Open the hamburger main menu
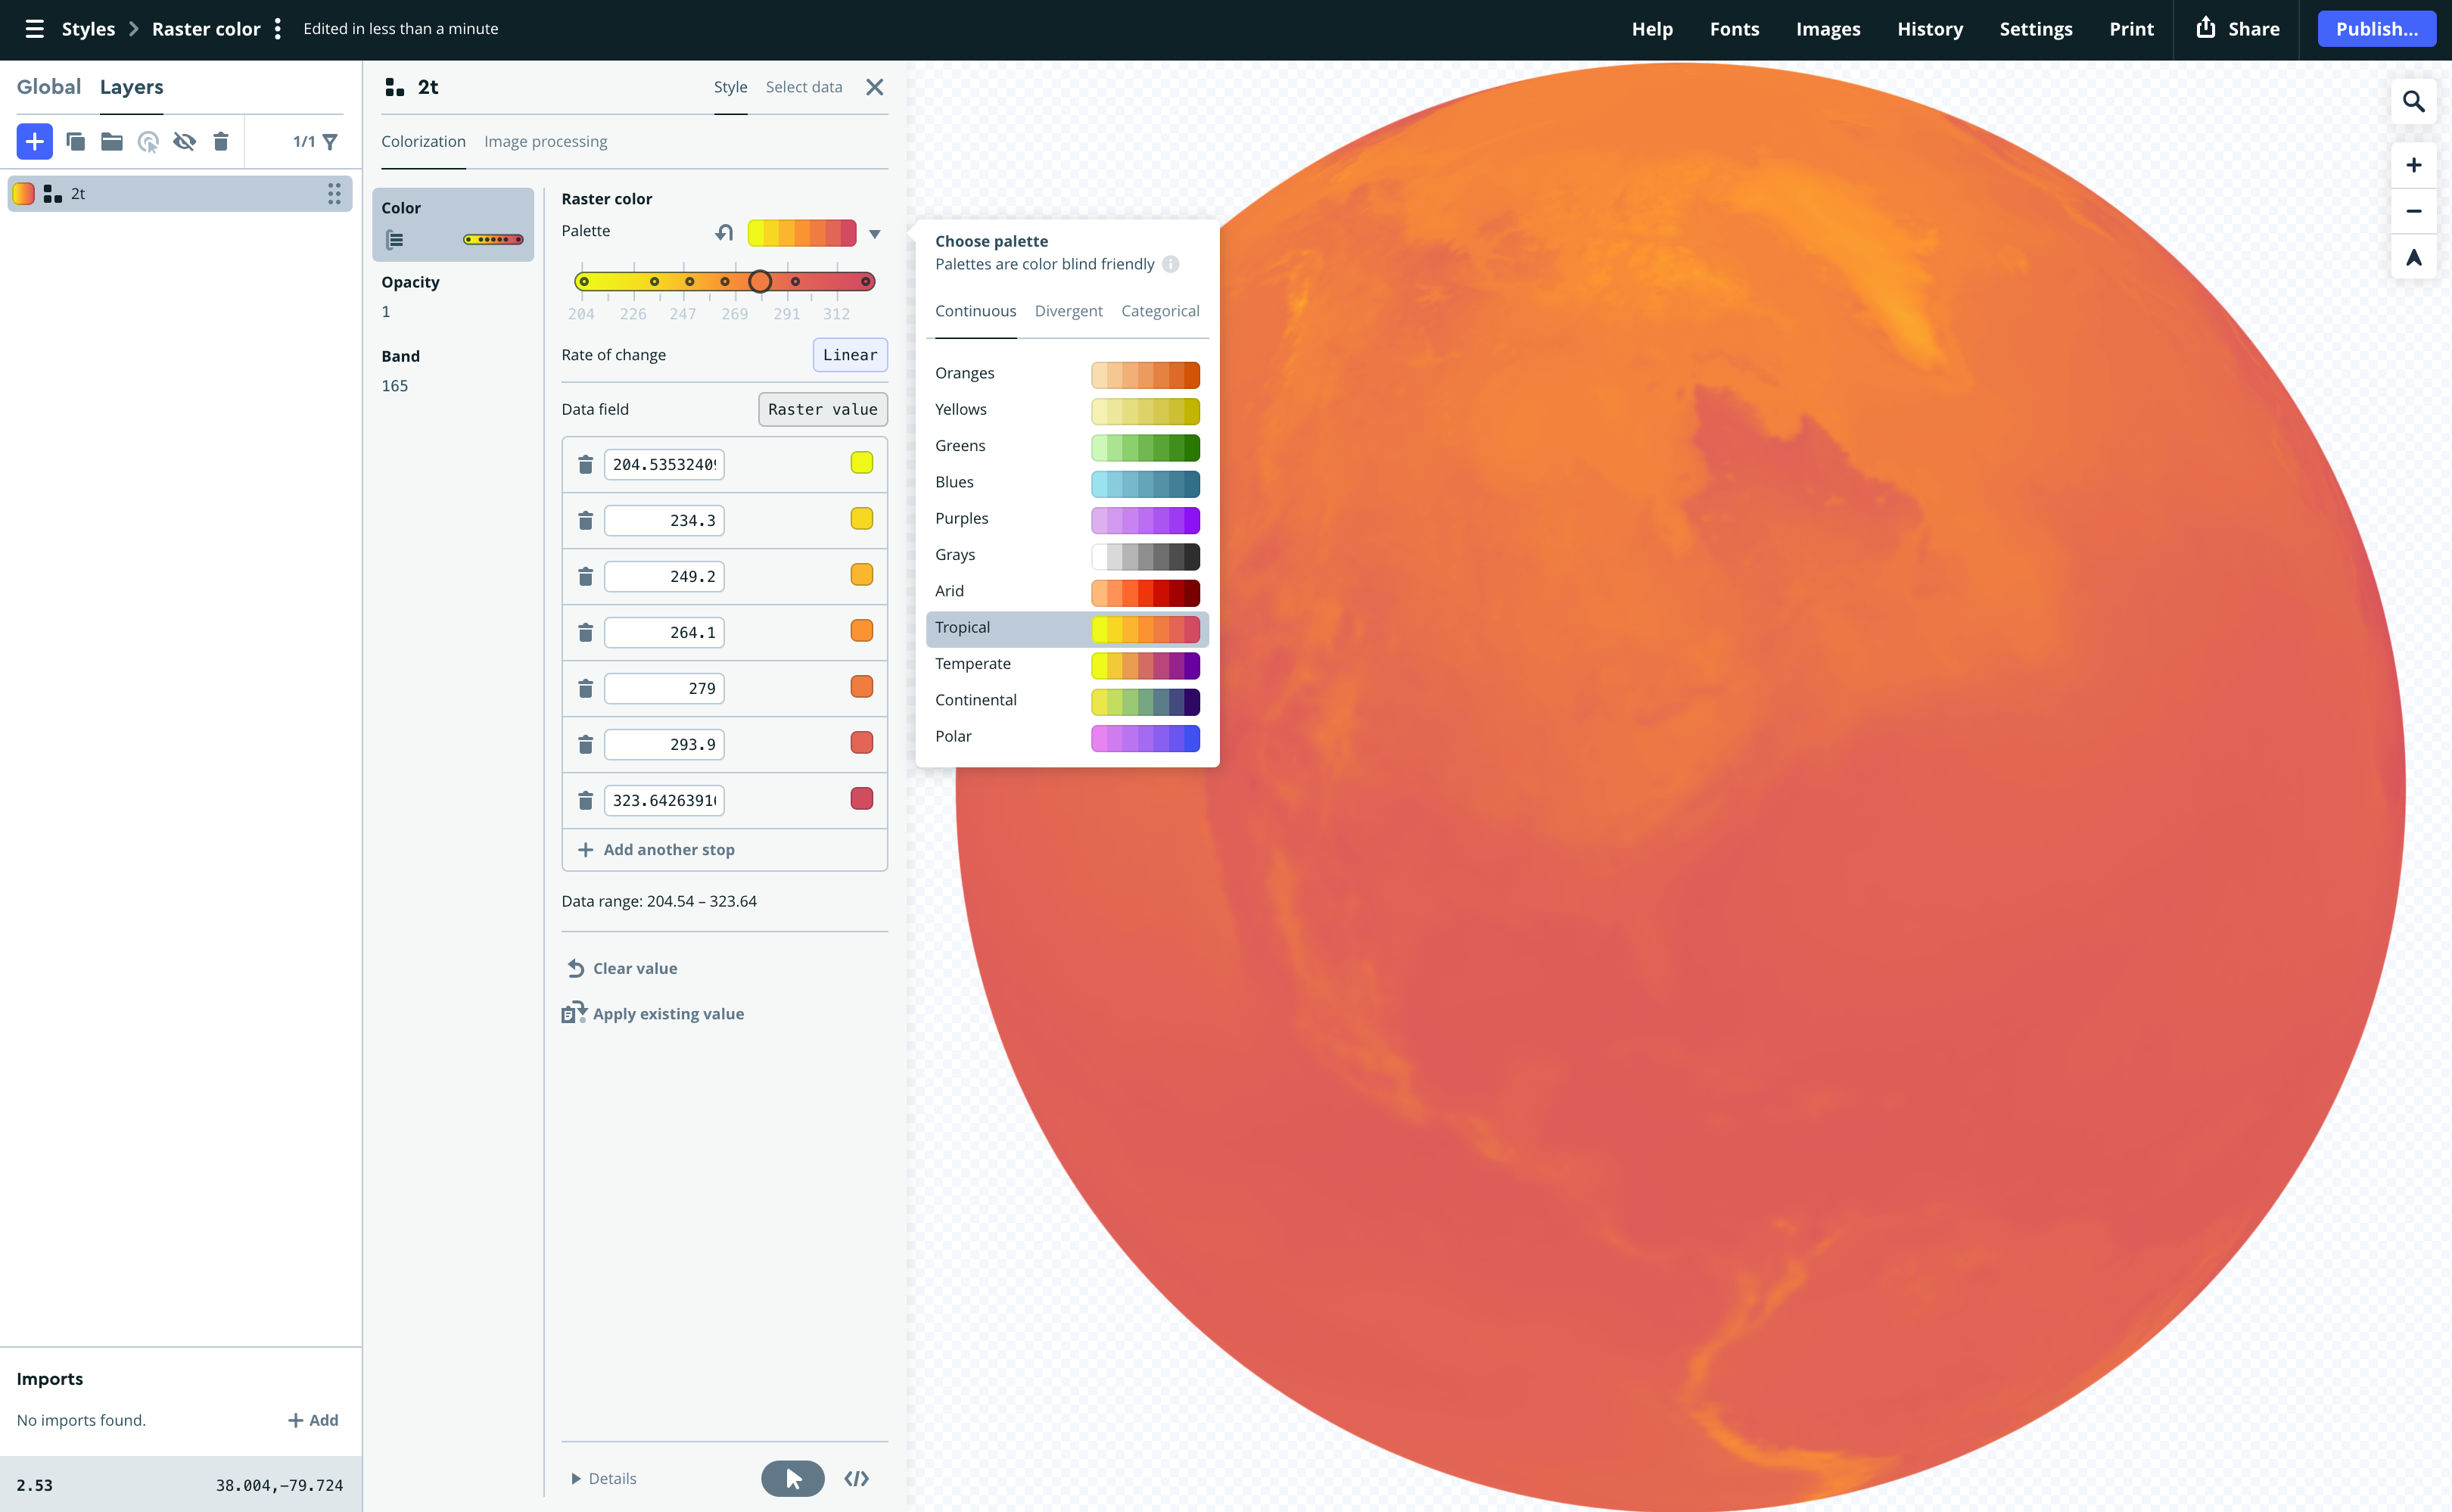 point(34,29)
